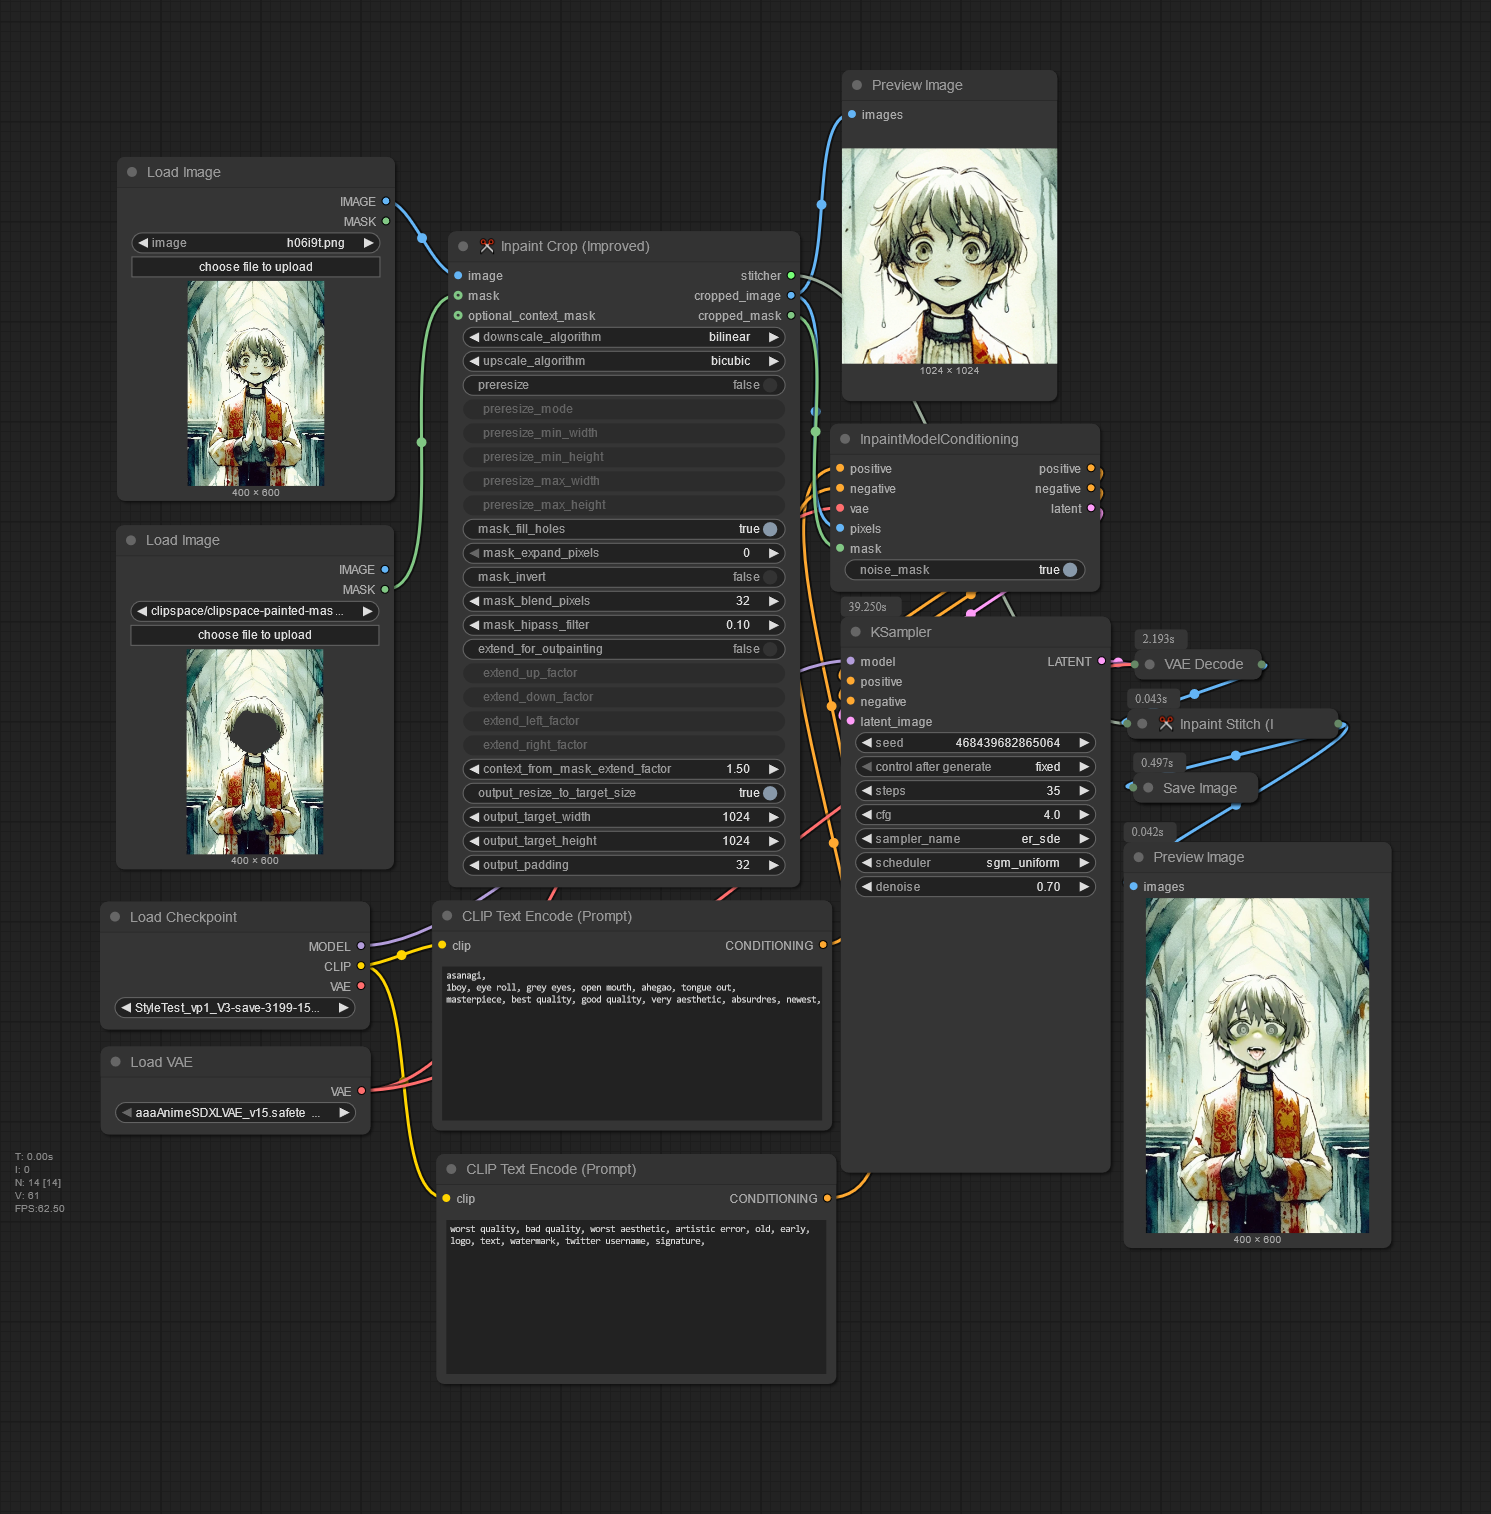Click choose file to upload for clipspace mask image
The height and width of the screenshot is (1514, 1491).
coord(255,635)
